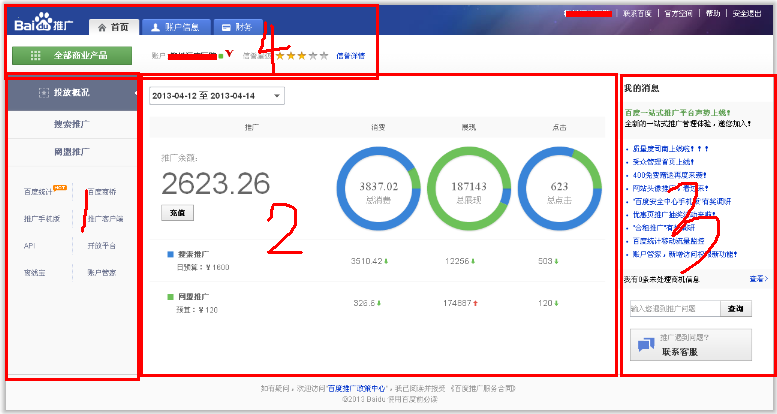Click the 326.6 consumption value
Screen dimensions: 777x414
364,303
